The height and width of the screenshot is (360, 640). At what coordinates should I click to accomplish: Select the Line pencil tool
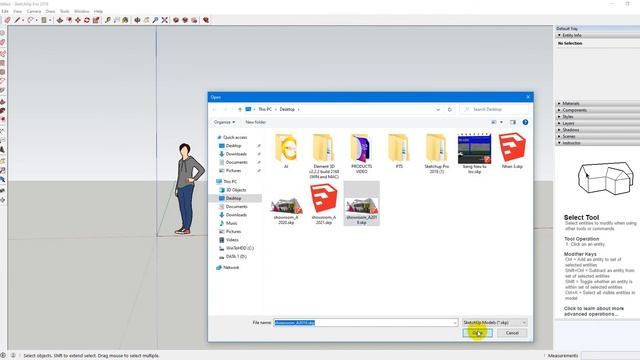click(17, 20)
